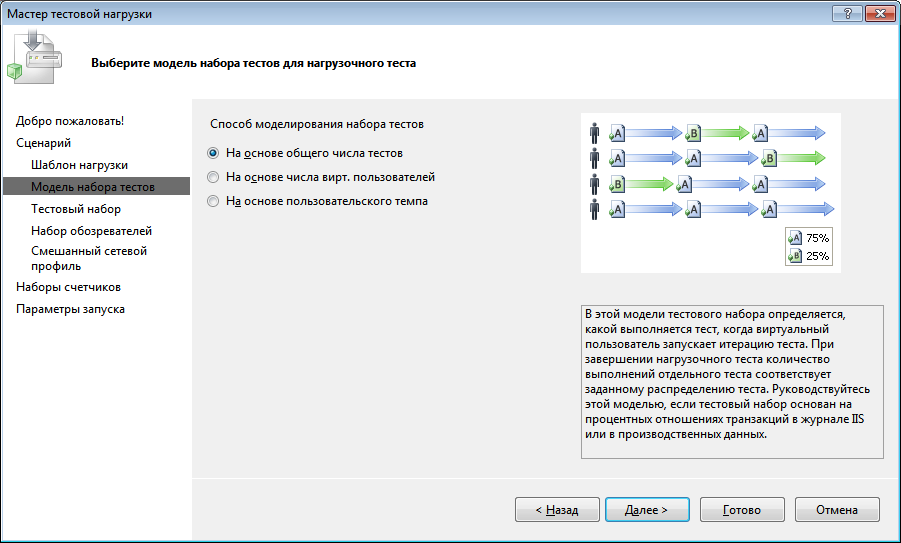
Task: Click the load test wizard header icon
Action: tap(34, 58)
